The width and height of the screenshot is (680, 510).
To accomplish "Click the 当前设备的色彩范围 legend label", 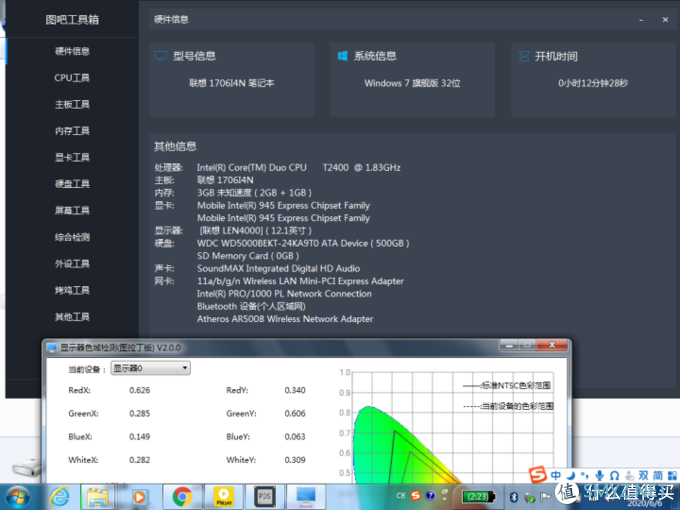I will 517,406.
